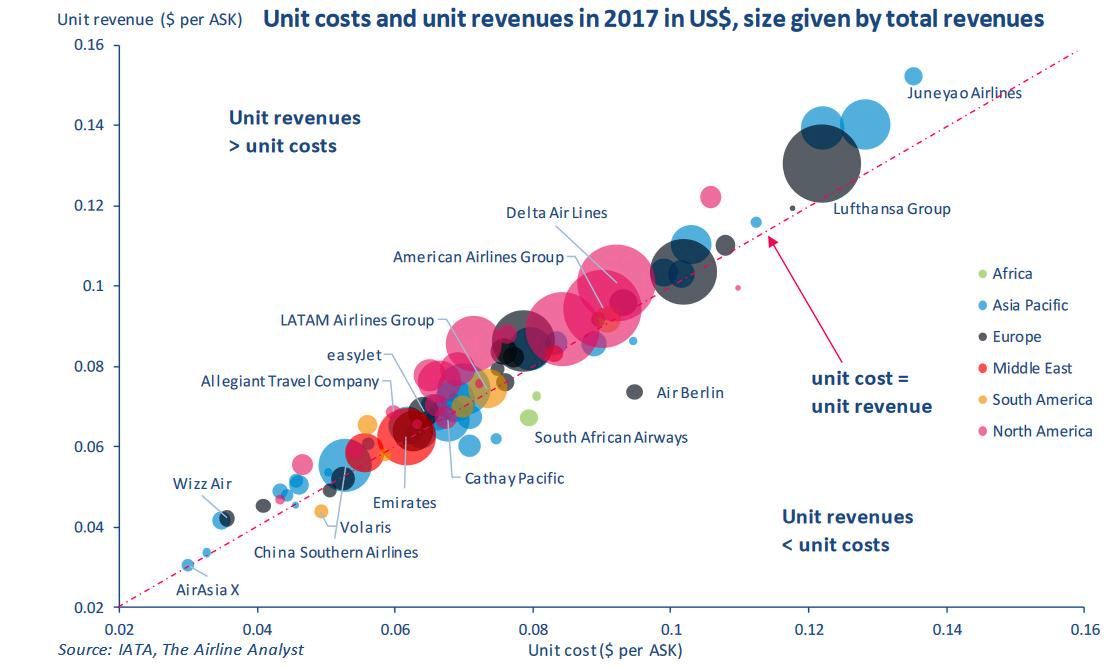Select the large dark Lufthansa Group bubble
1112x669 pixels.
[x=821, y=166]
